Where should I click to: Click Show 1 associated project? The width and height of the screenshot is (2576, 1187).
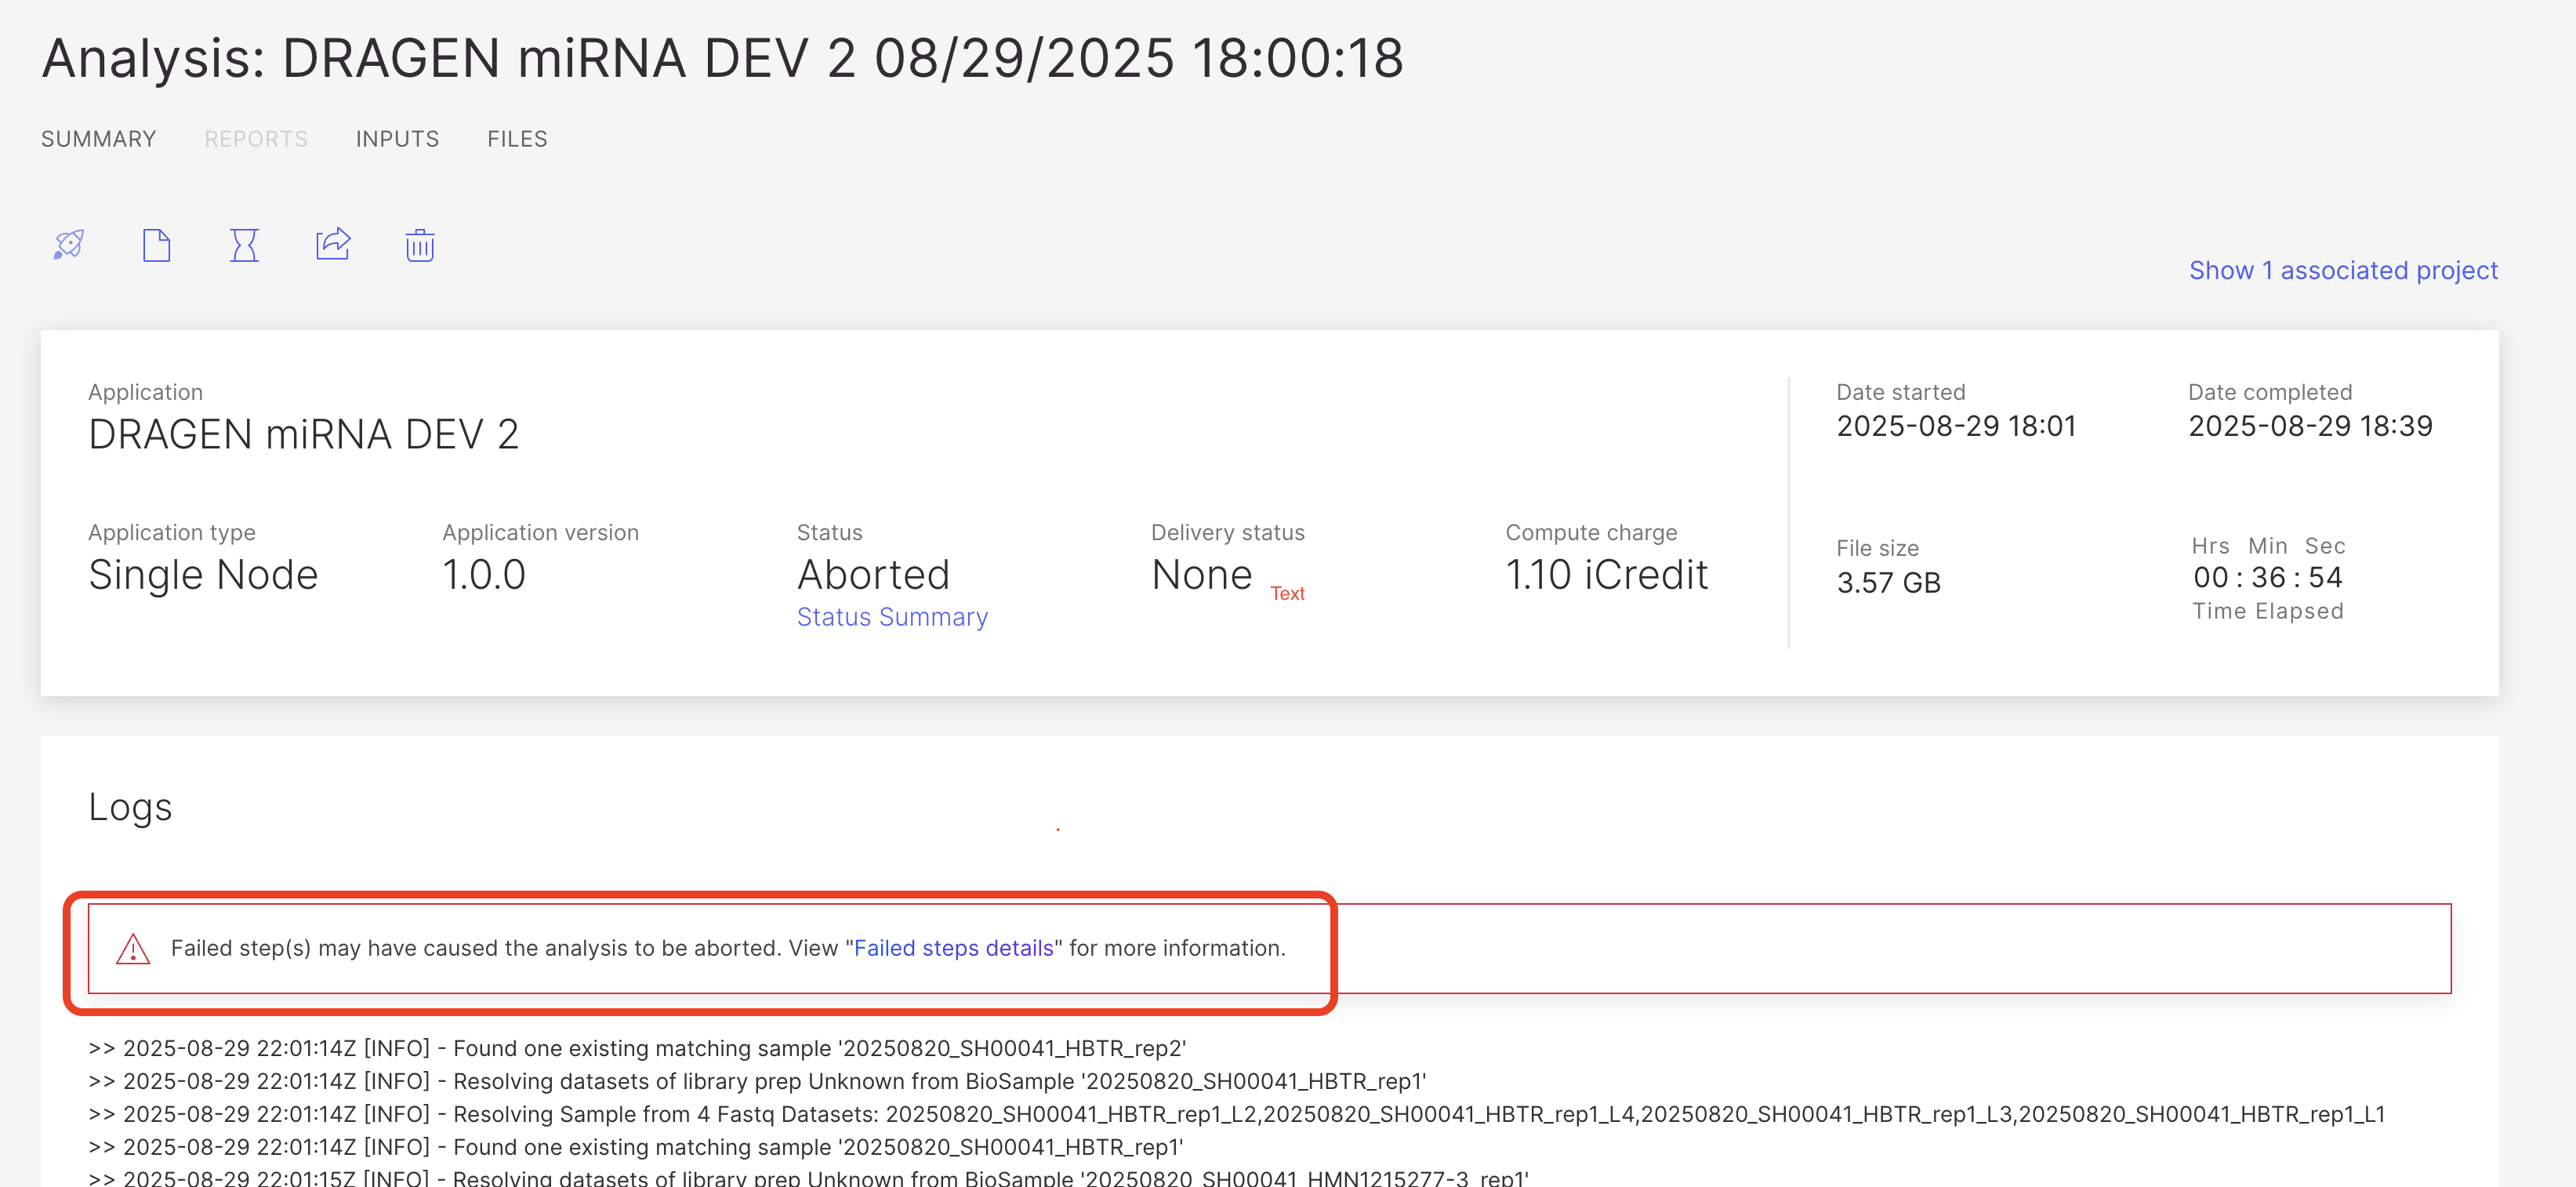click(2343, 270)
